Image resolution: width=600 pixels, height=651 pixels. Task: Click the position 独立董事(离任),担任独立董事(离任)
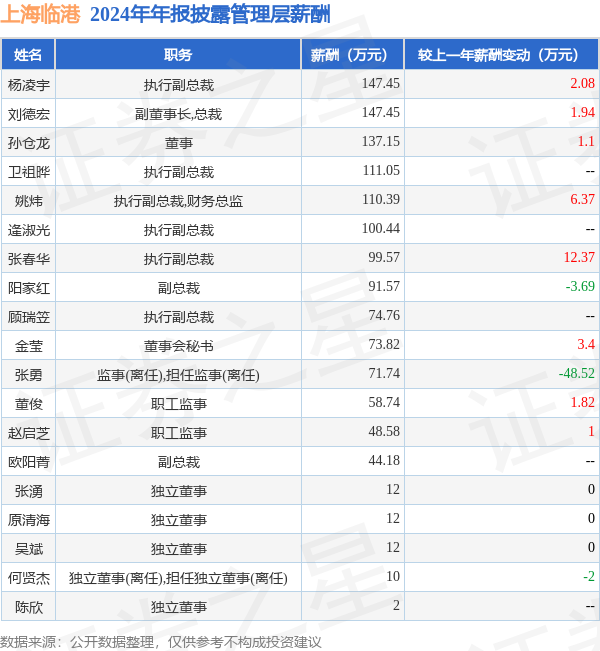click(x=179, y=578)
